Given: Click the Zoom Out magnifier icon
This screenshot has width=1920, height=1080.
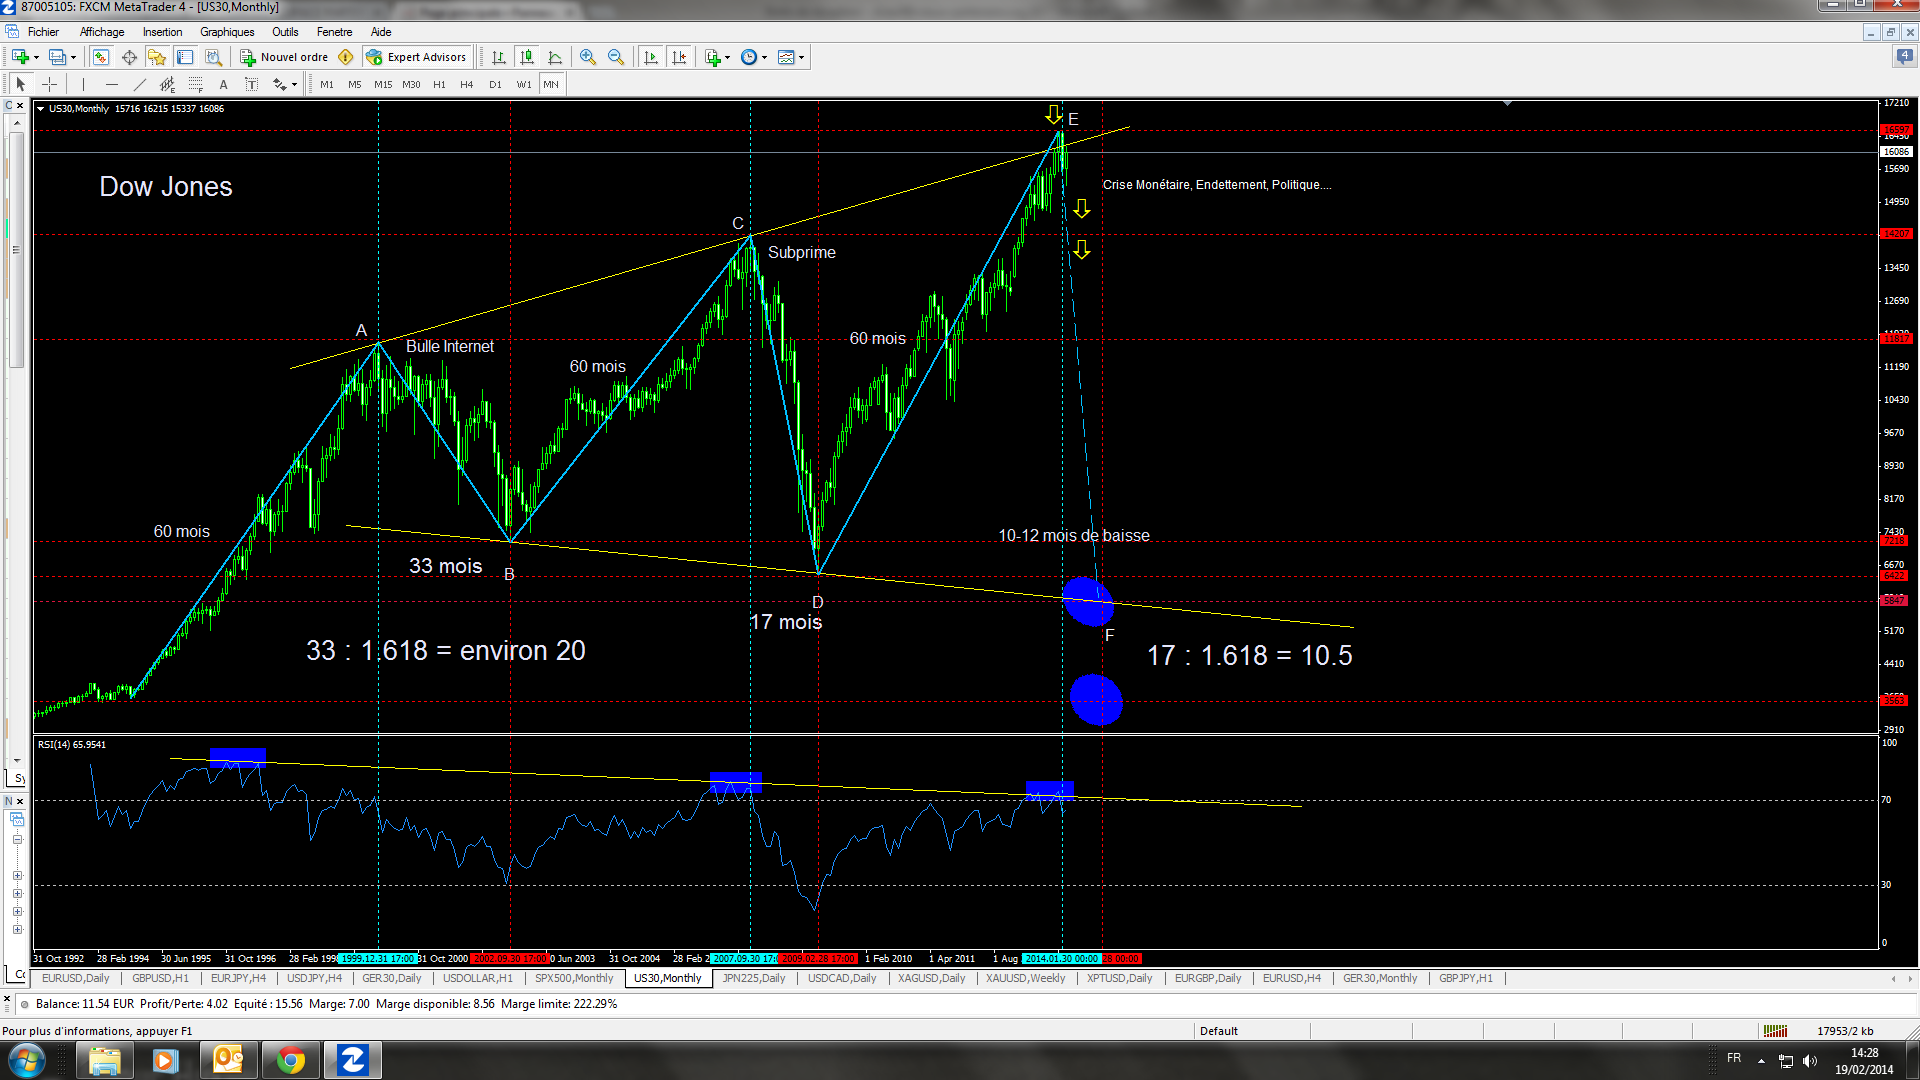Looking at the screenshot, I should click(616, 57).
